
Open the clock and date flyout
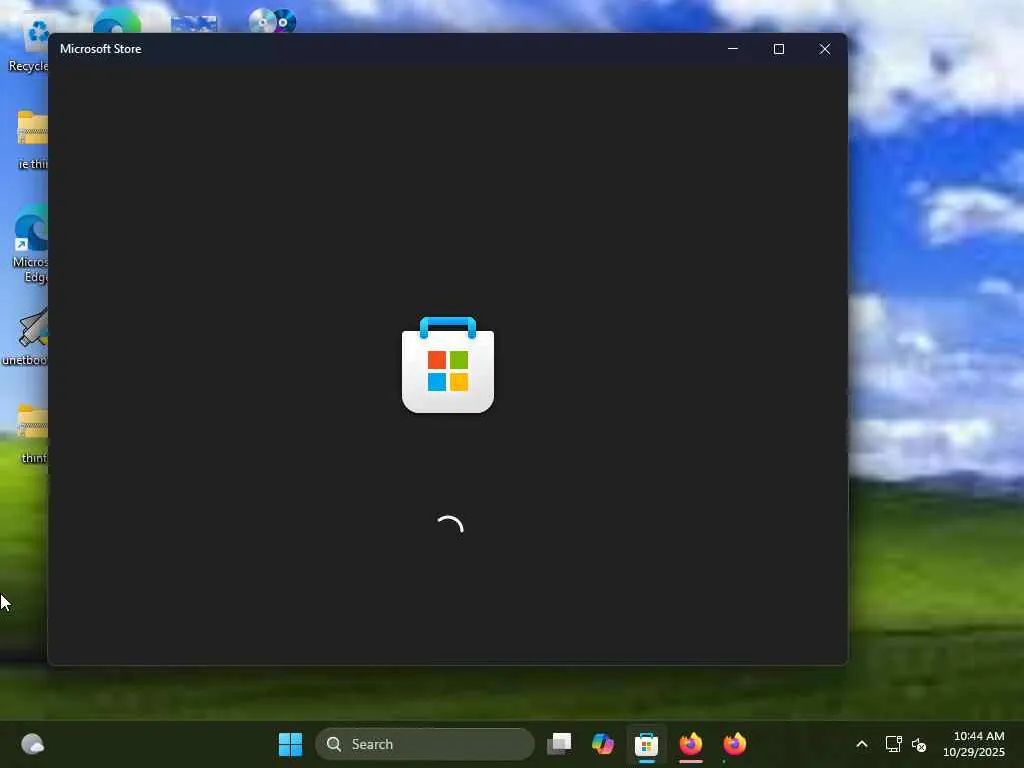[975, 744]
